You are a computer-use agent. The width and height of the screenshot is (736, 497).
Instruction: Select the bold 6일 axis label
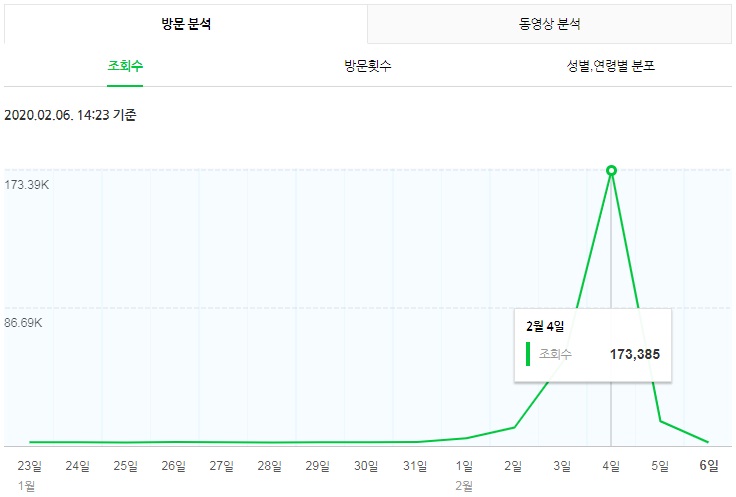click(x=708, y=465)
